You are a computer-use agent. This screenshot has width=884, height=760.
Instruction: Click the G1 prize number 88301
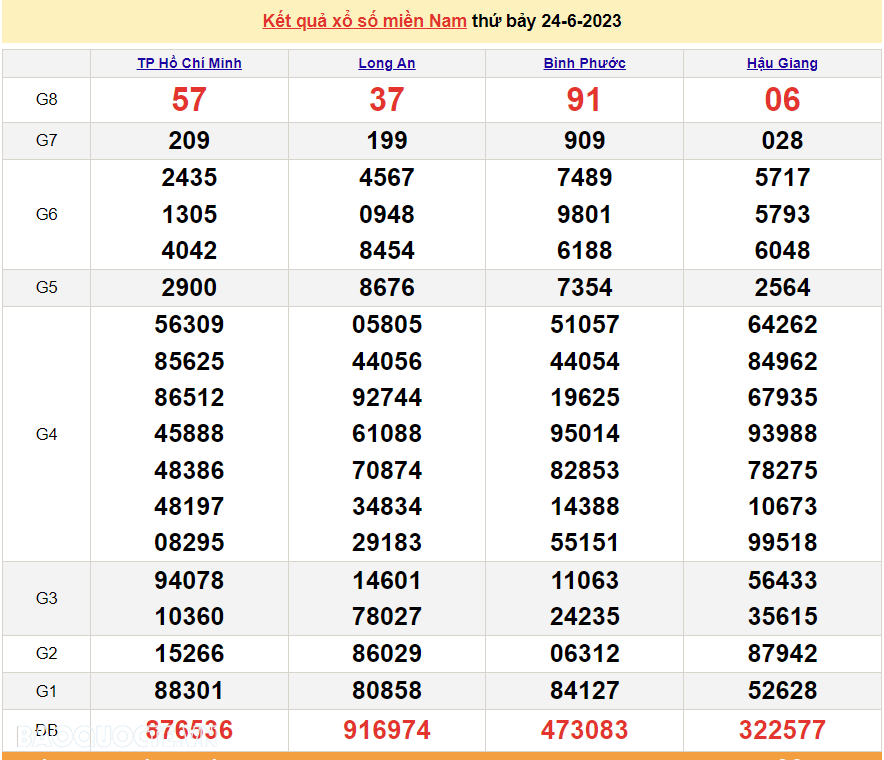coord(189,690)
